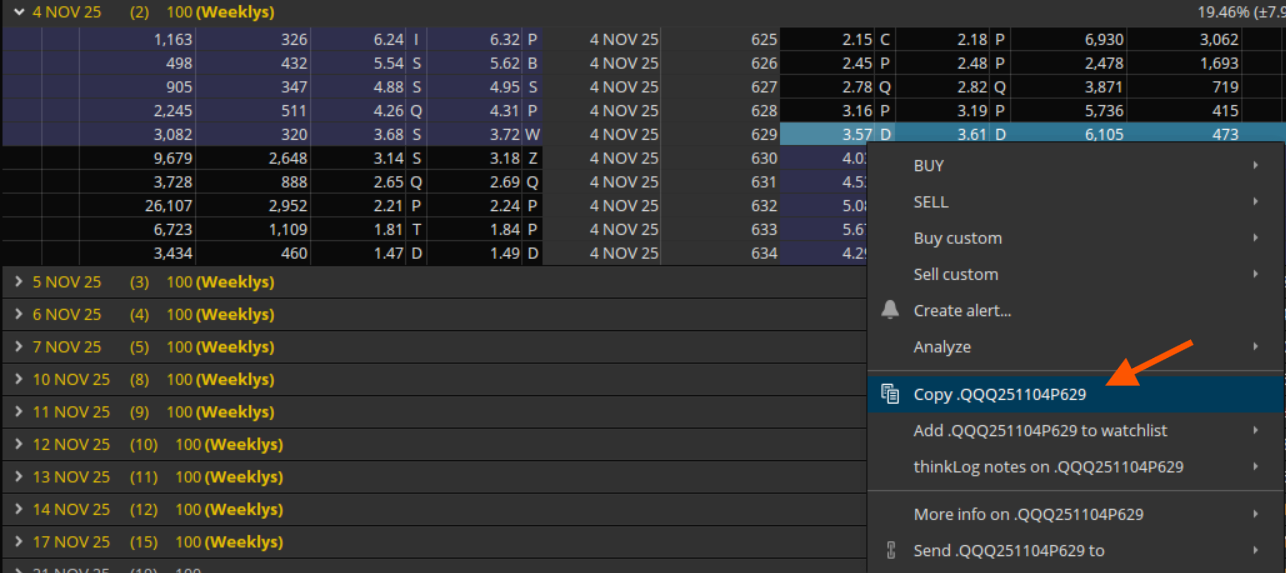Image resolution: width=1286 pixels, height=573 pixels.
Task: Expand the 14 NOV 25 expiration row
Action: click(x=18, y=509)
